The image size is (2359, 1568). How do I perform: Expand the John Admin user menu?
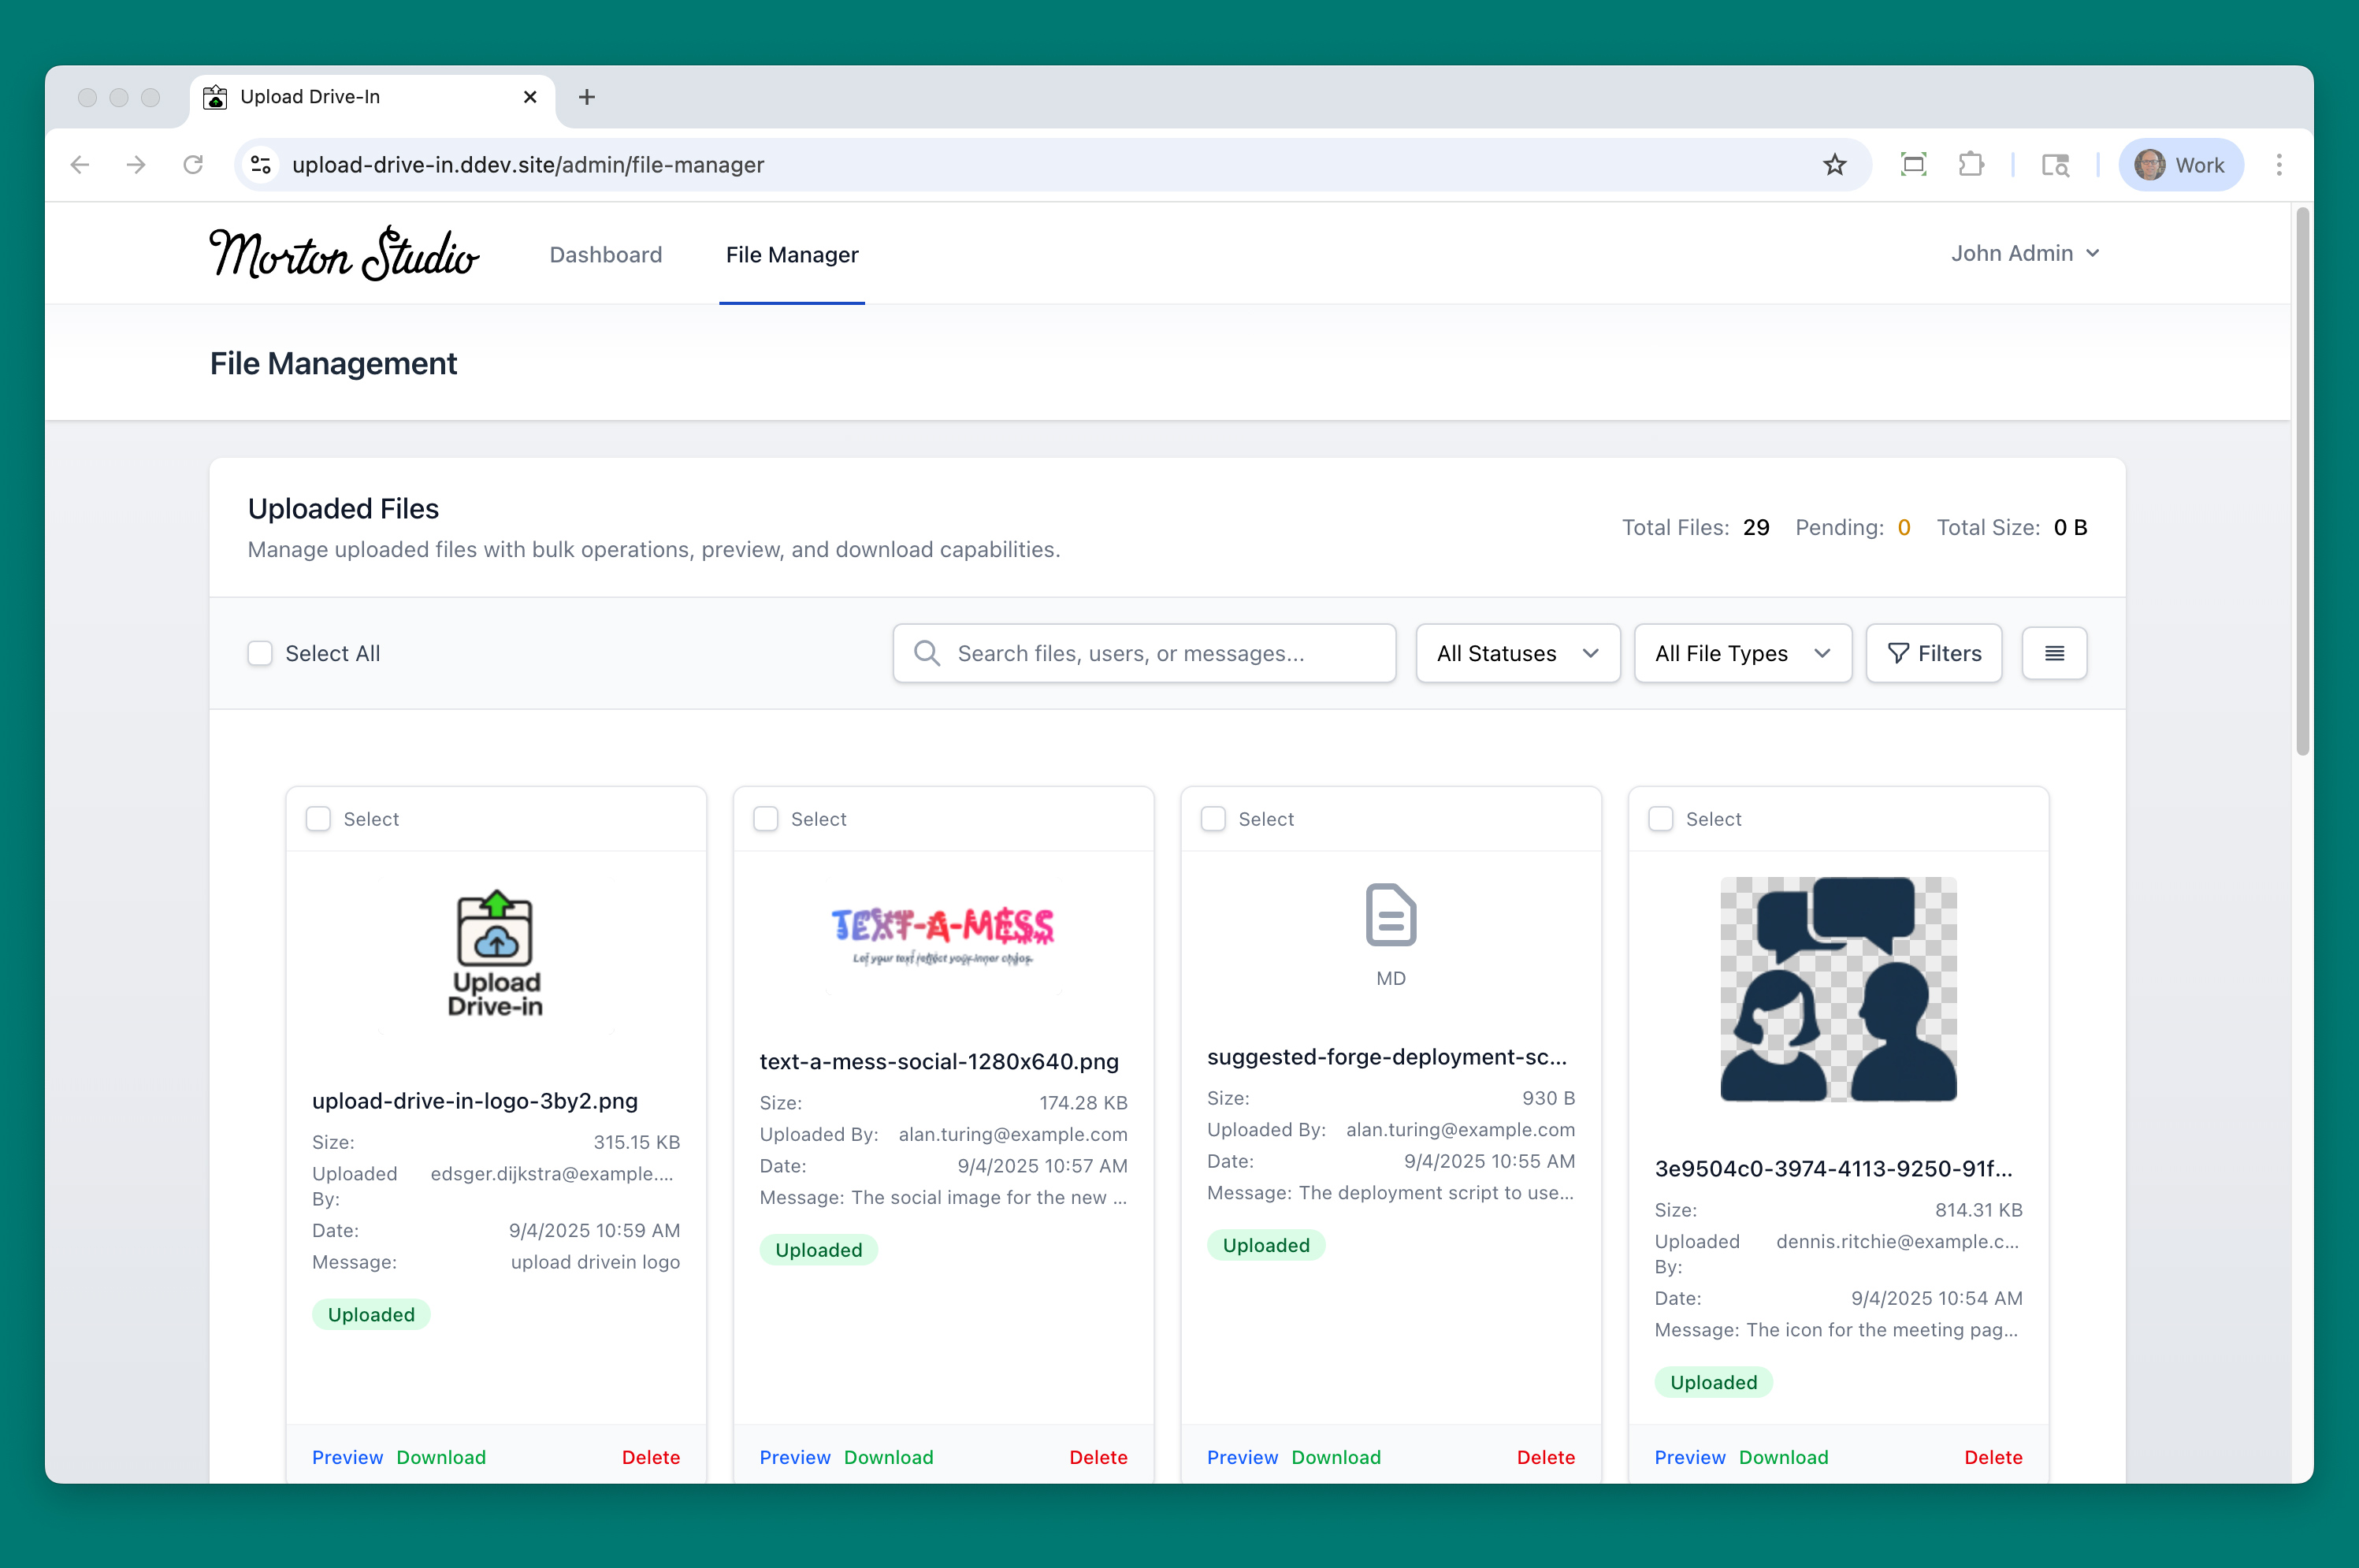(2024, 254)
